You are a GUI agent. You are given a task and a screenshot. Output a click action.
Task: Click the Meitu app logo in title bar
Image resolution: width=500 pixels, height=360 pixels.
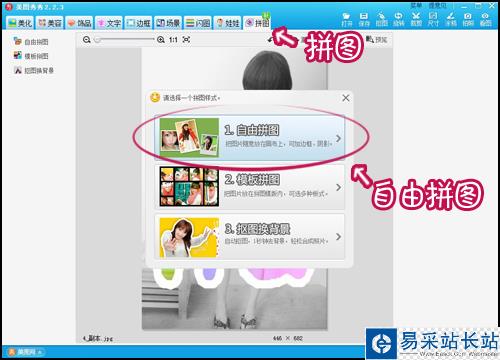tap(9, 6)
